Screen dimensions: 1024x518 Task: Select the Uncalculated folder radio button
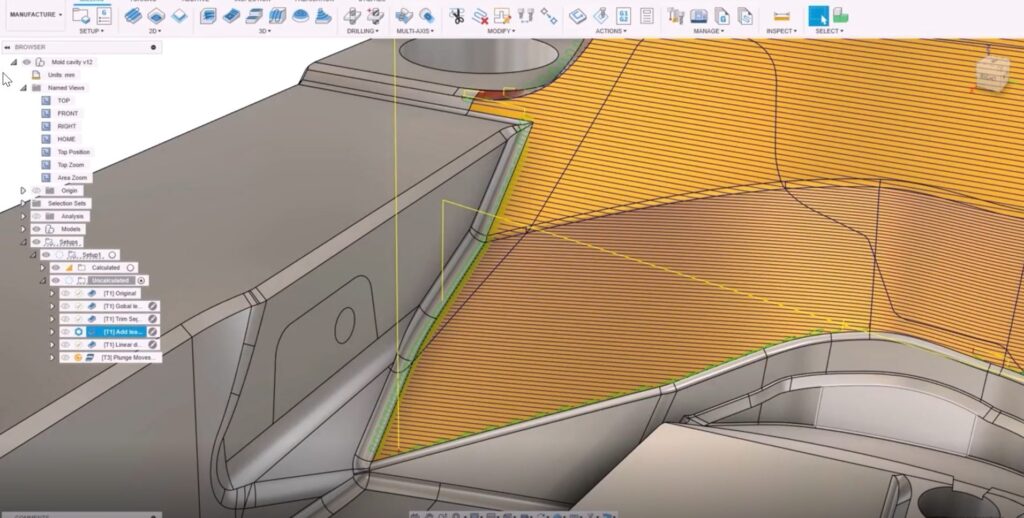pos(142,281)
